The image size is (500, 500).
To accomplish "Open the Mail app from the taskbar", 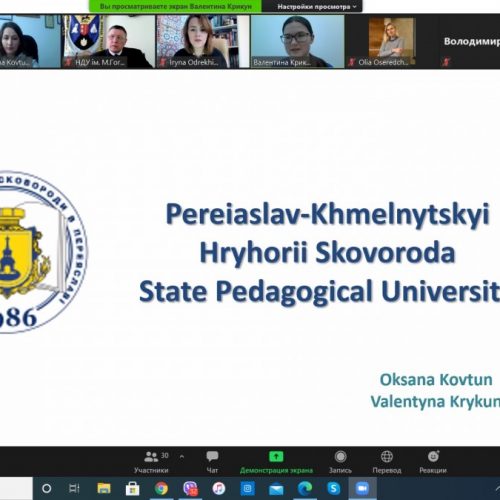I will [x=276, y=489].
